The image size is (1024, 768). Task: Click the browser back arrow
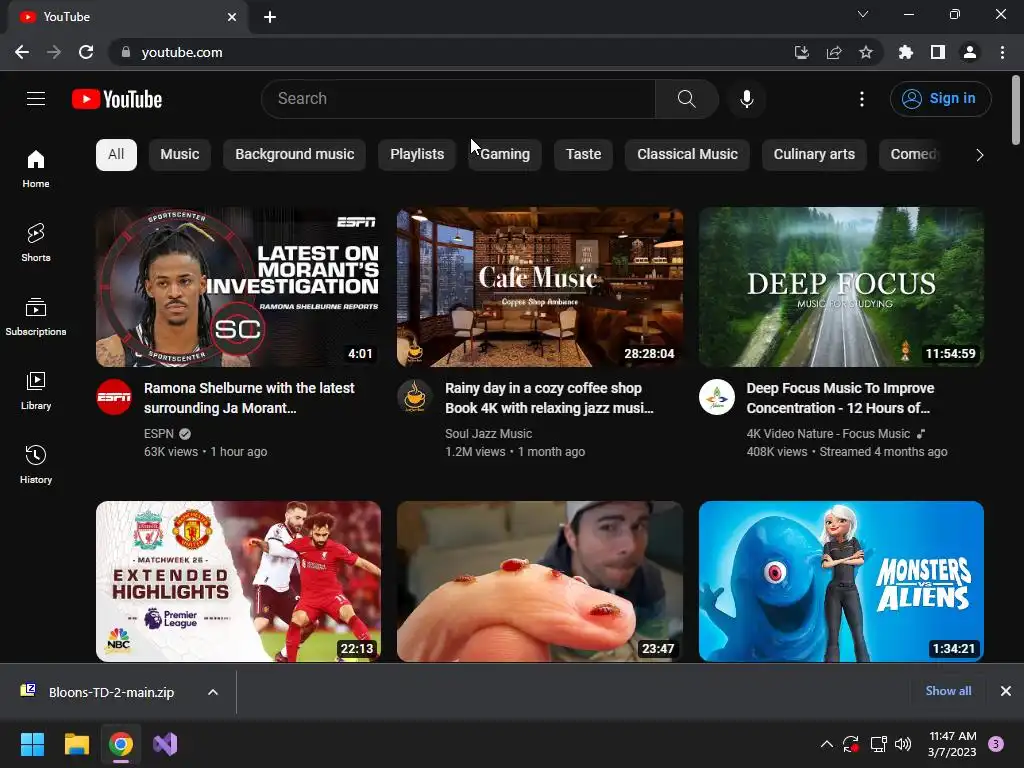22,52
